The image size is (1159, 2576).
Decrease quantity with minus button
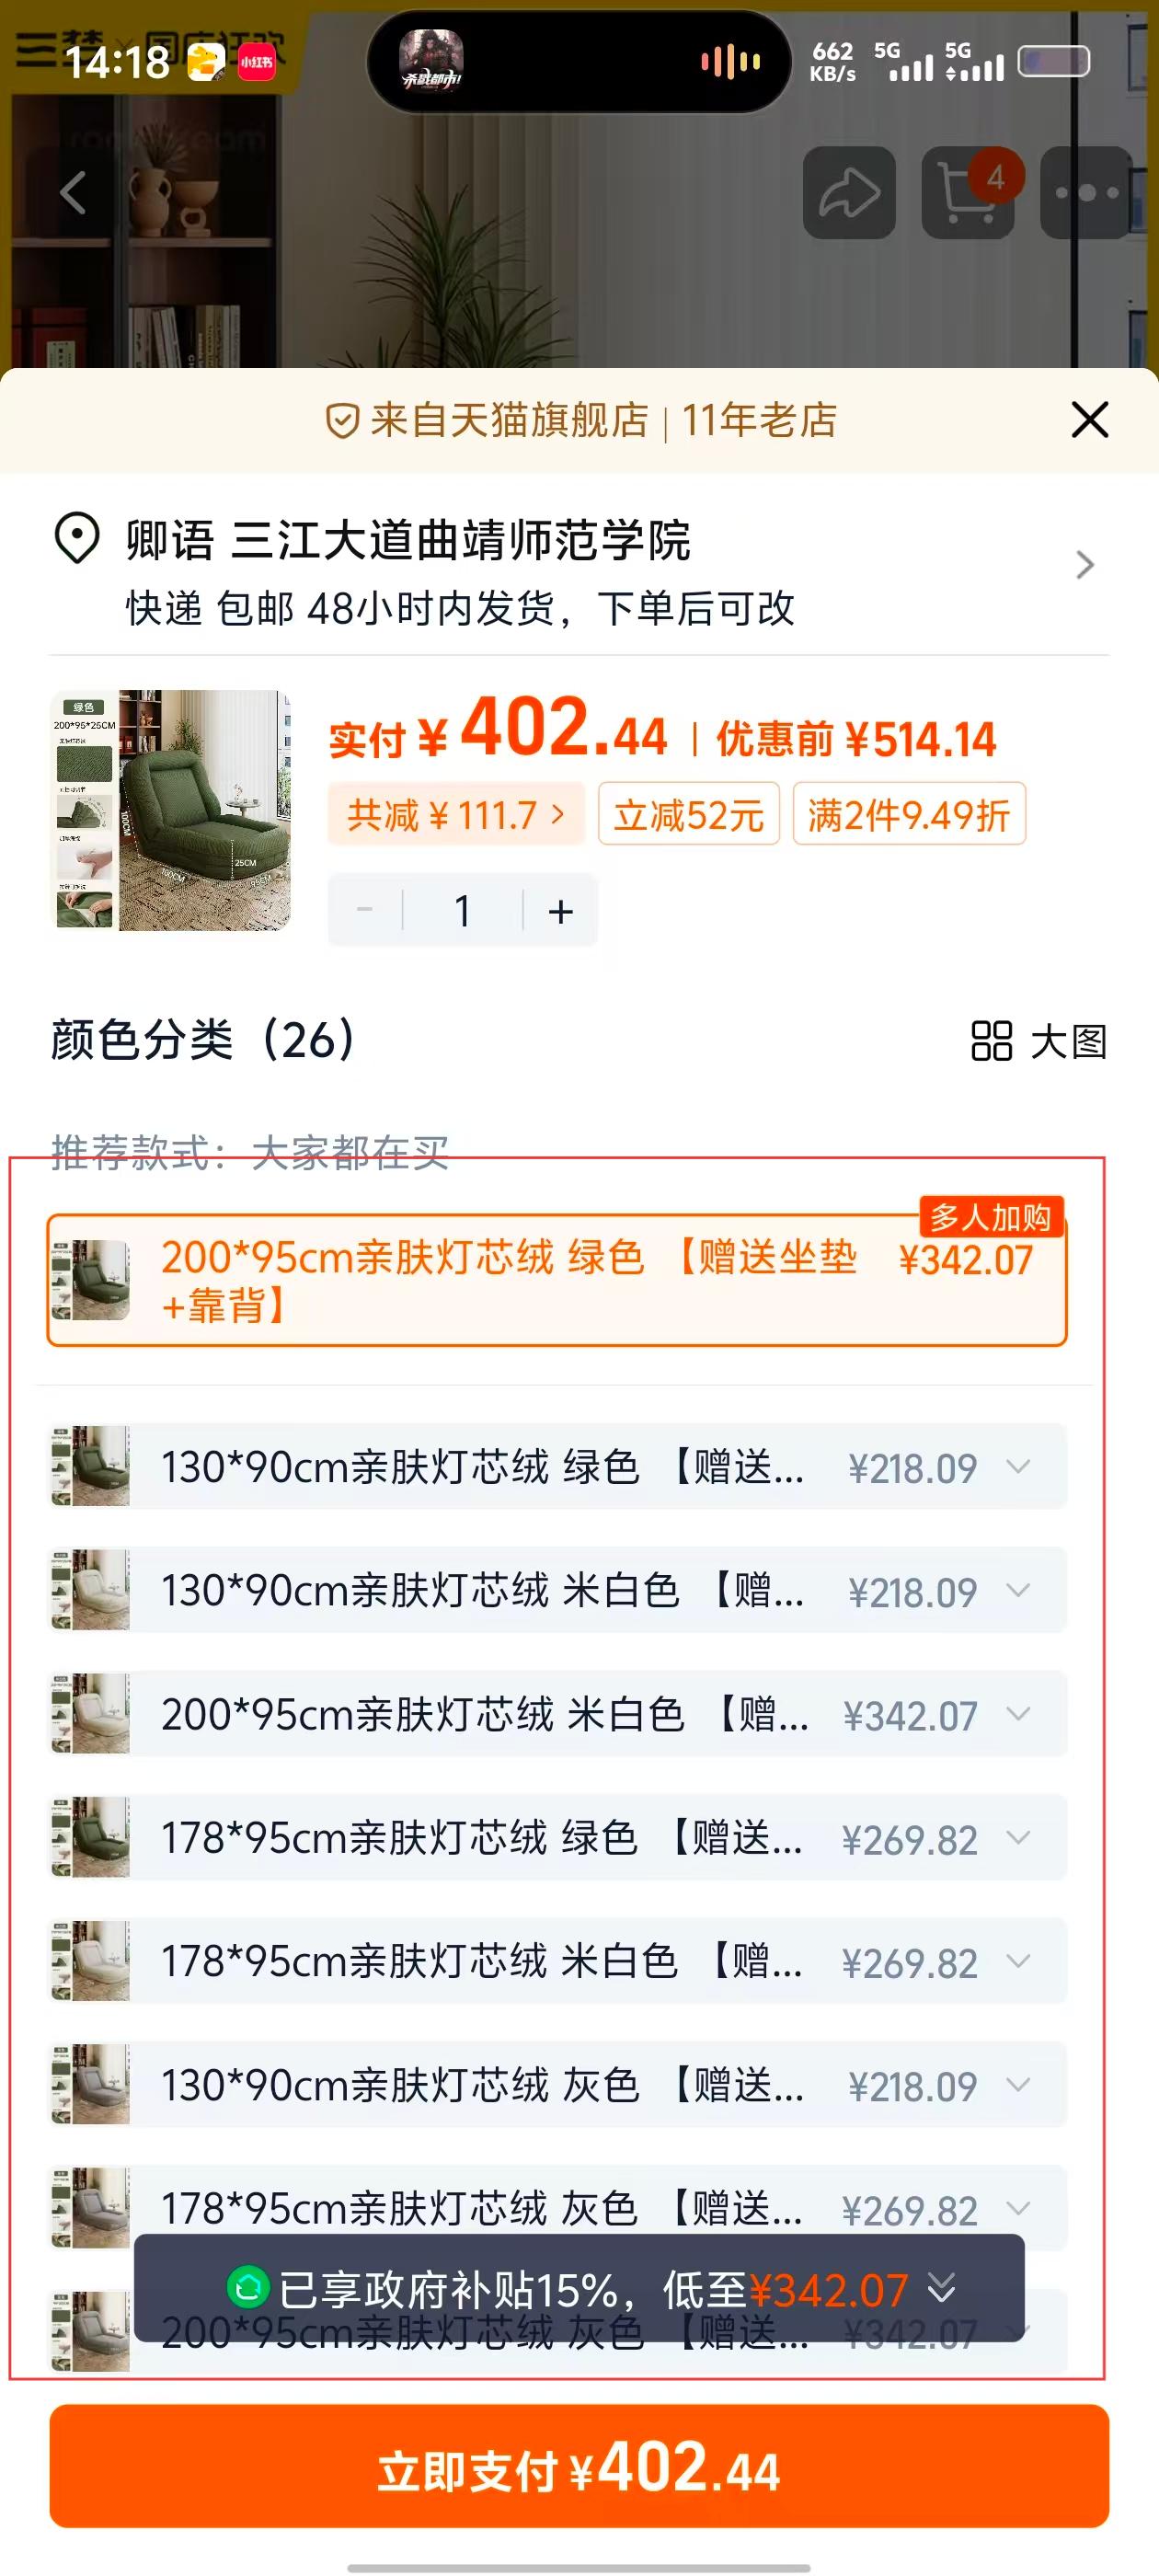click(365, 911)
